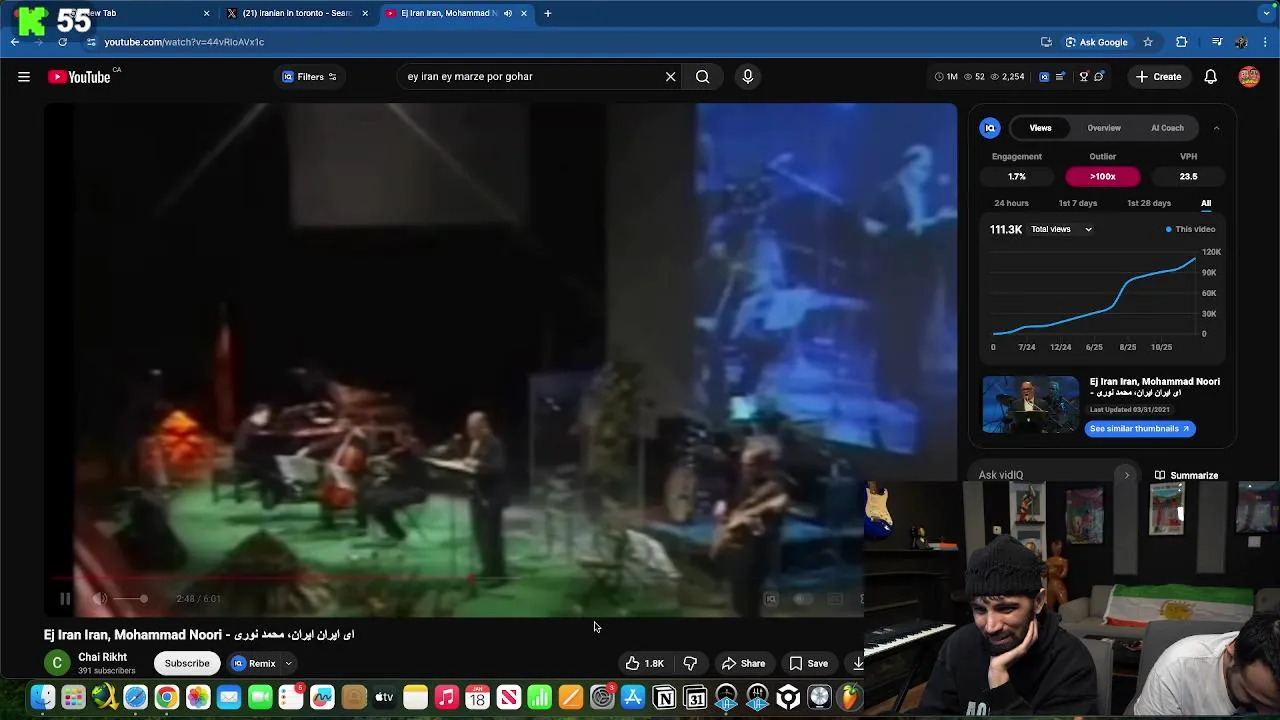The image size is (1280, 720).
Task: Mute the video player volume icon
Action: (100, 599)
